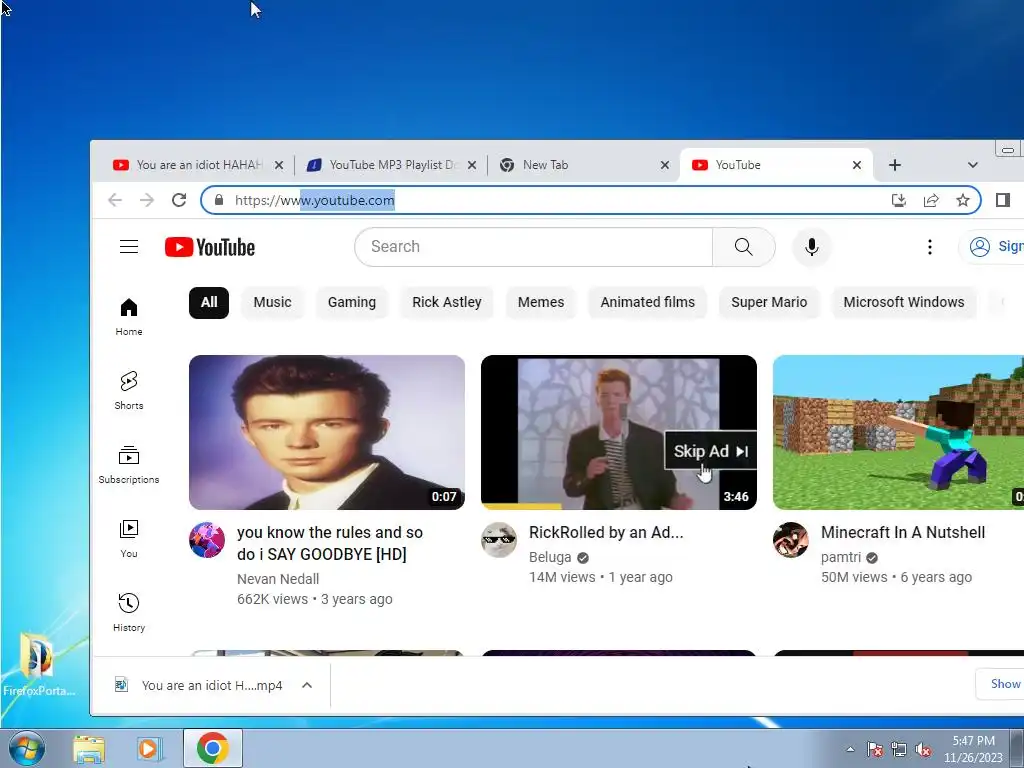This screenshot has width=1024, height=768.
Task: Filter by Gaming chip
Action: [352, 302]
